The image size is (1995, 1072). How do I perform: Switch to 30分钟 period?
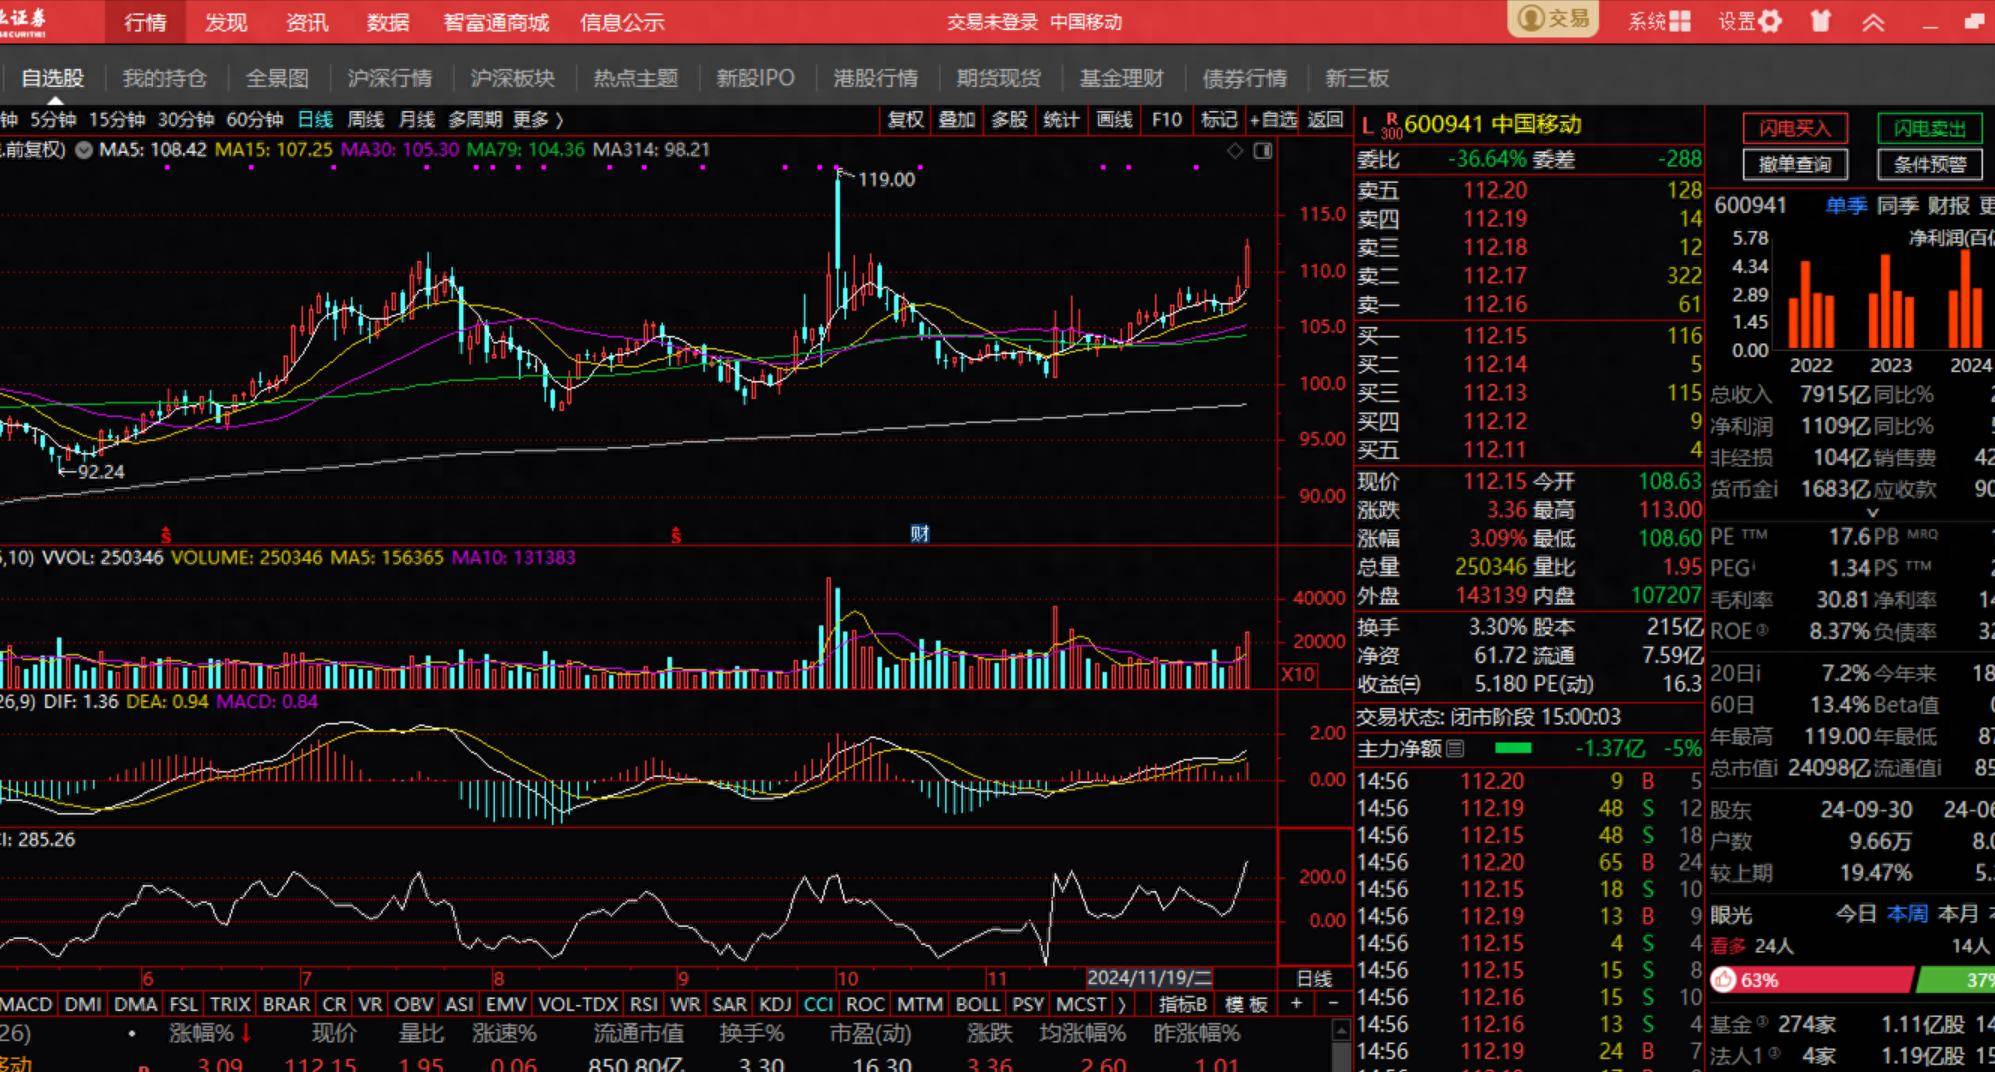tap(186, 120)
